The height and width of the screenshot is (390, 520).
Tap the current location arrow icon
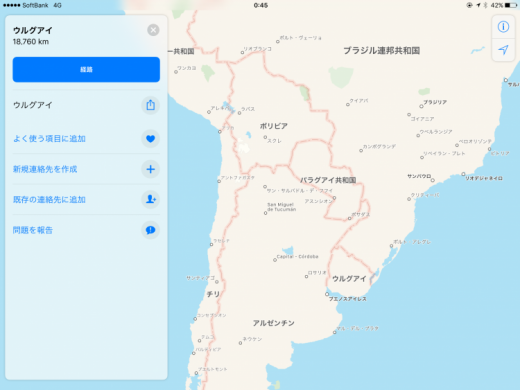tap(503, 50)
